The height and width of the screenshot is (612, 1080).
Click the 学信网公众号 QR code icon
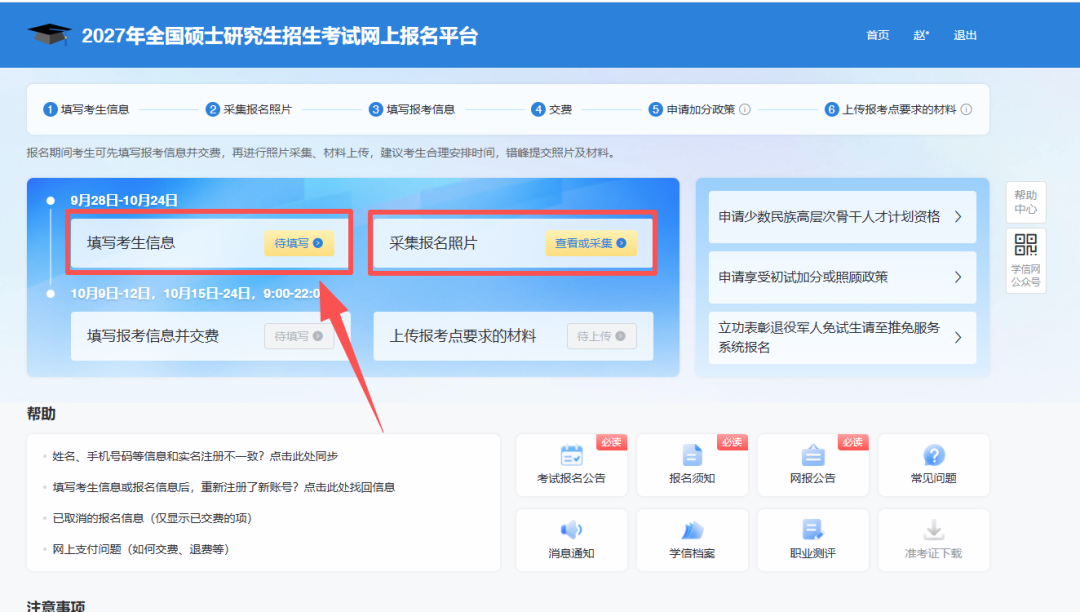click(1026, 244)
